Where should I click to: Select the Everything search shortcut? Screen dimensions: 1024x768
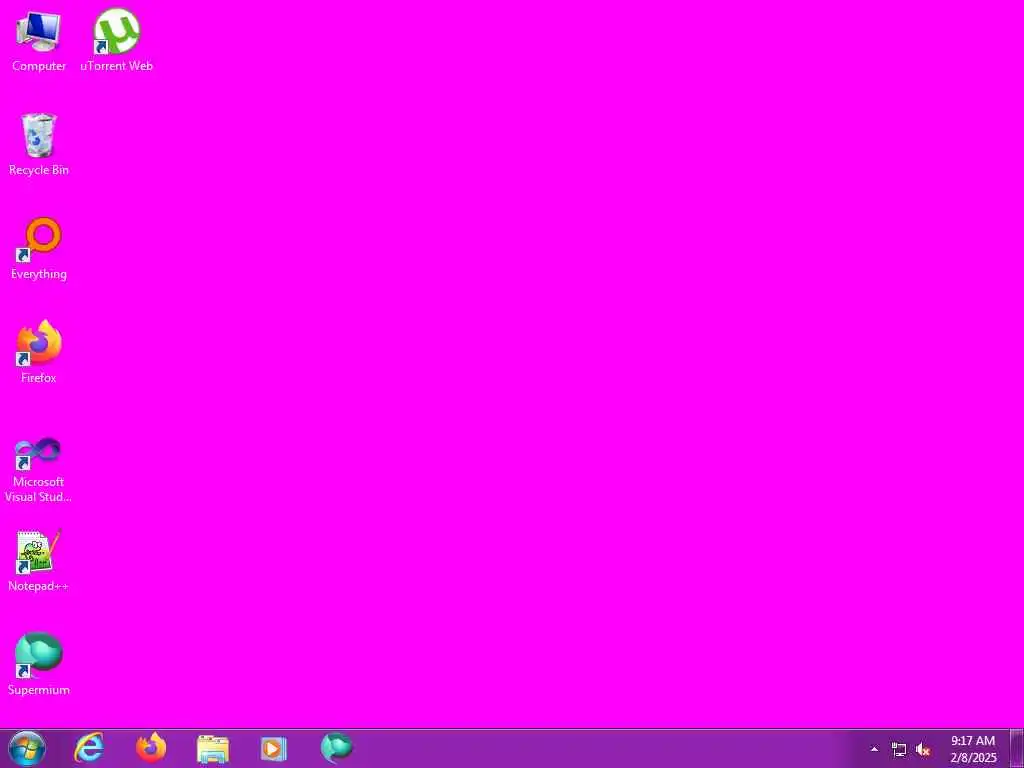coord(39,249)
